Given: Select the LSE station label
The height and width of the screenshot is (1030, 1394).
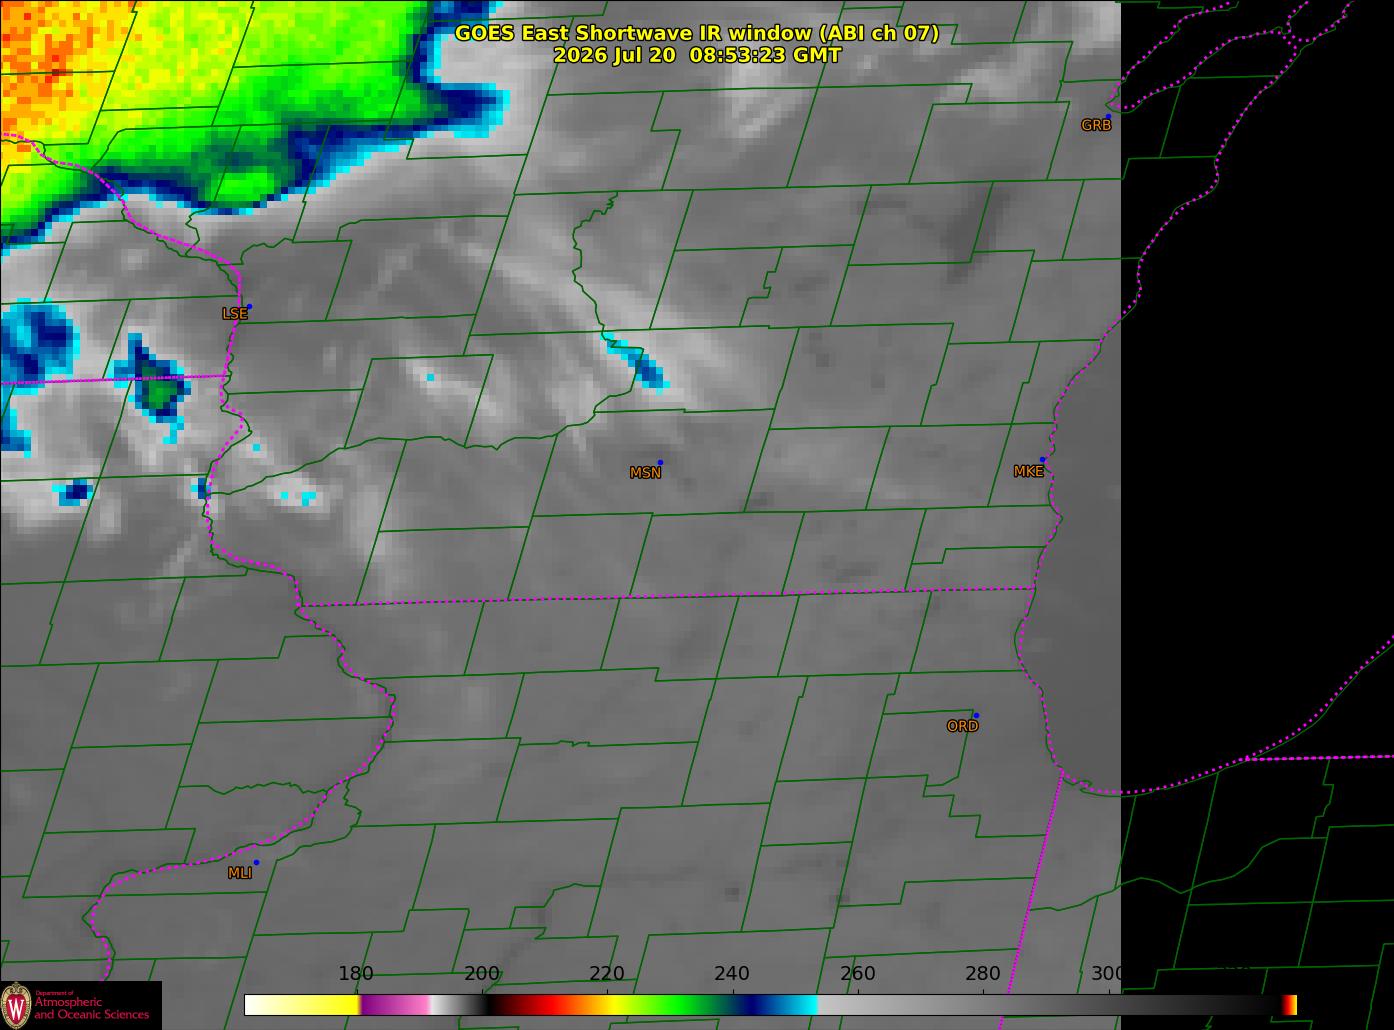Looking at the screenshot, I should 234,313.
